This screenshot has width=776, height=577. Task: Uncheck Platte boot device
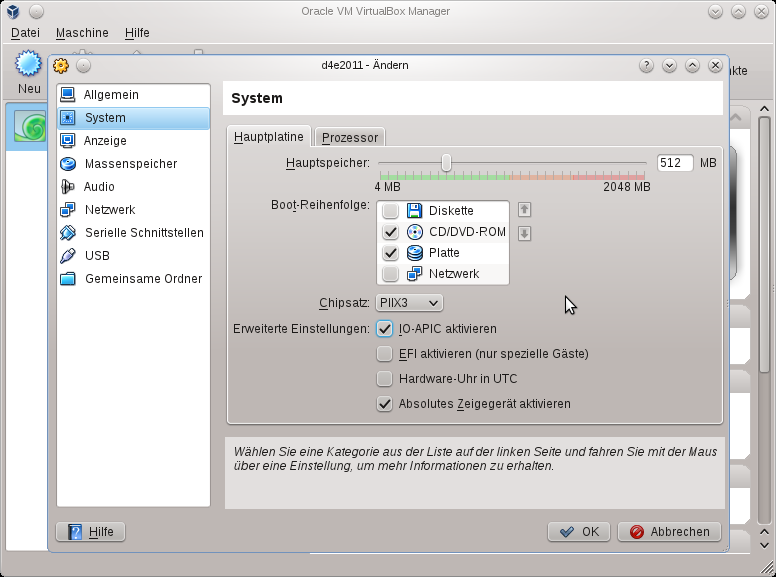click(390, 253)
